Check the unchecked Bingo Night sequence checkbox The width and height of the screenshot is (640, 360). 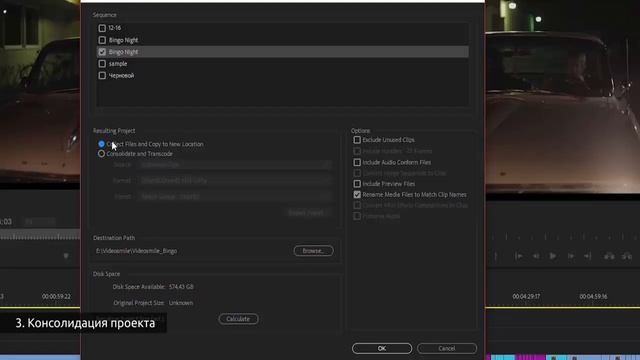102,40
